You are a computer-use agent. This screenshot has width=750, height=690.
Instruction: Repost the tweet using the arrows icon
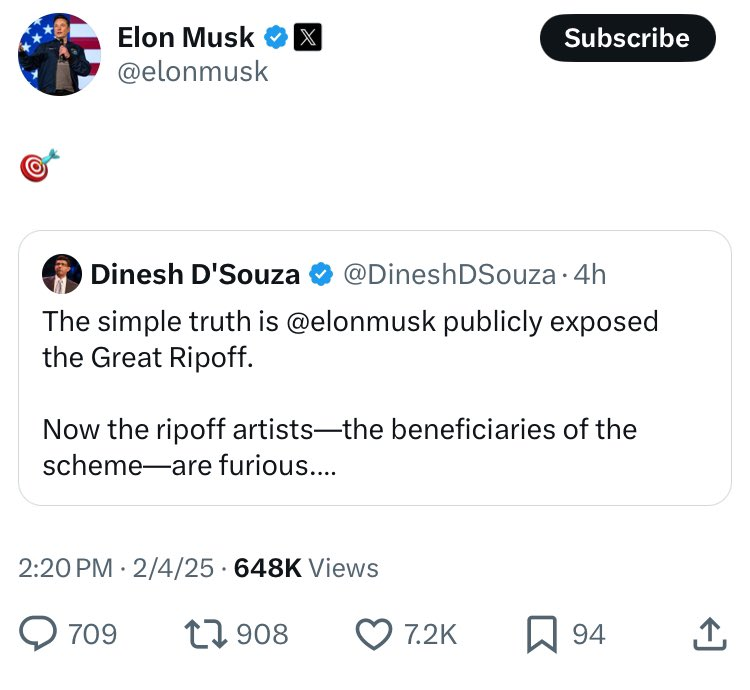click(207, 633)
